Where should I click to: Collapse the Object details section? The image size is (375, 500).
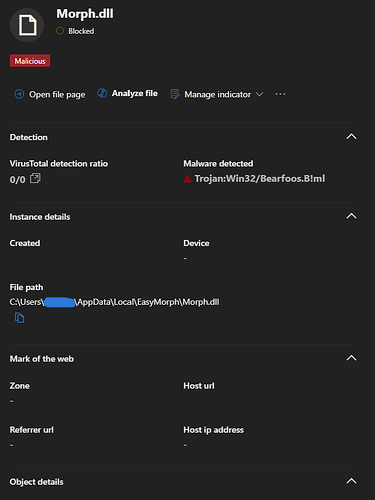[351, 481]
